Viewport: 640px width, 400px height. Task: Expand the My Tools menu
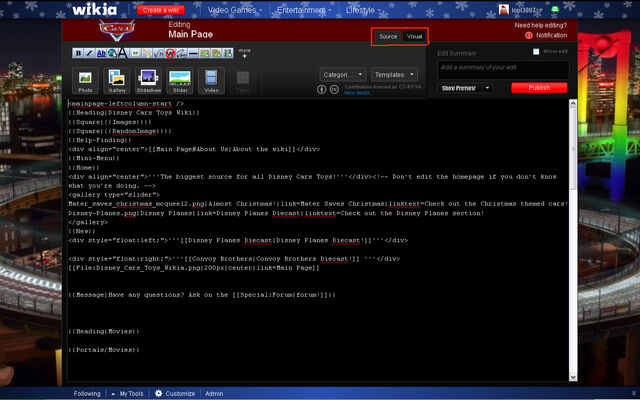(127, 393)
